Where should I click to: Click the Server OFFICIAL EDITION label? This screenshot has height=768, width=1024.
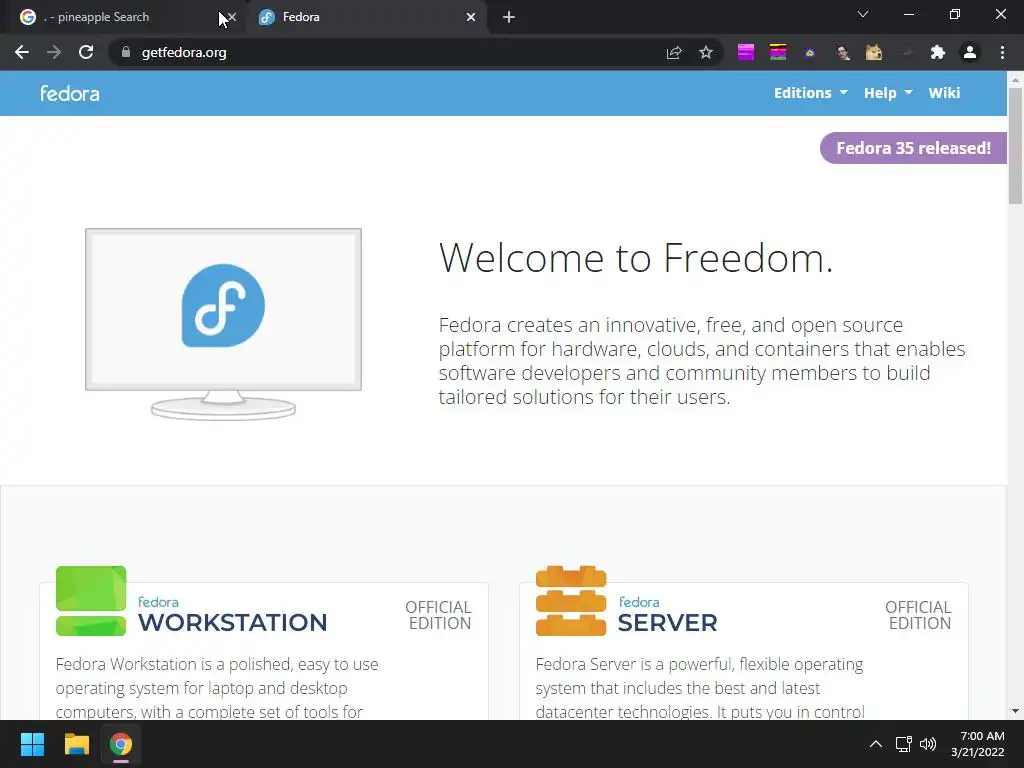pyautogui.click(x=918, y=615)
